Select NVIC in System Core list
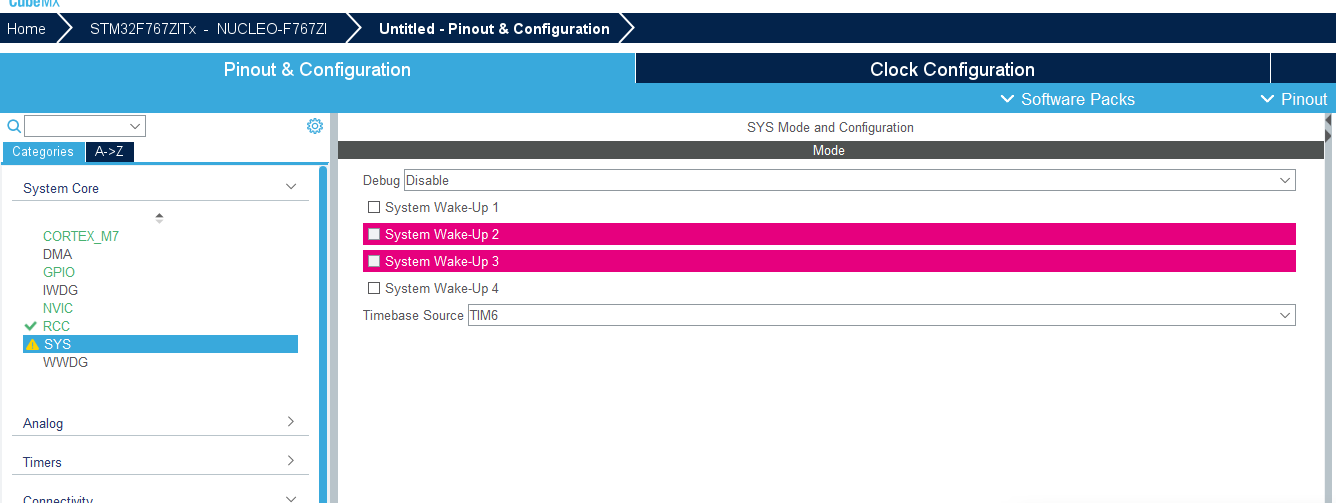The height and width of the screenshot is (503, 1336). point(58,308)
